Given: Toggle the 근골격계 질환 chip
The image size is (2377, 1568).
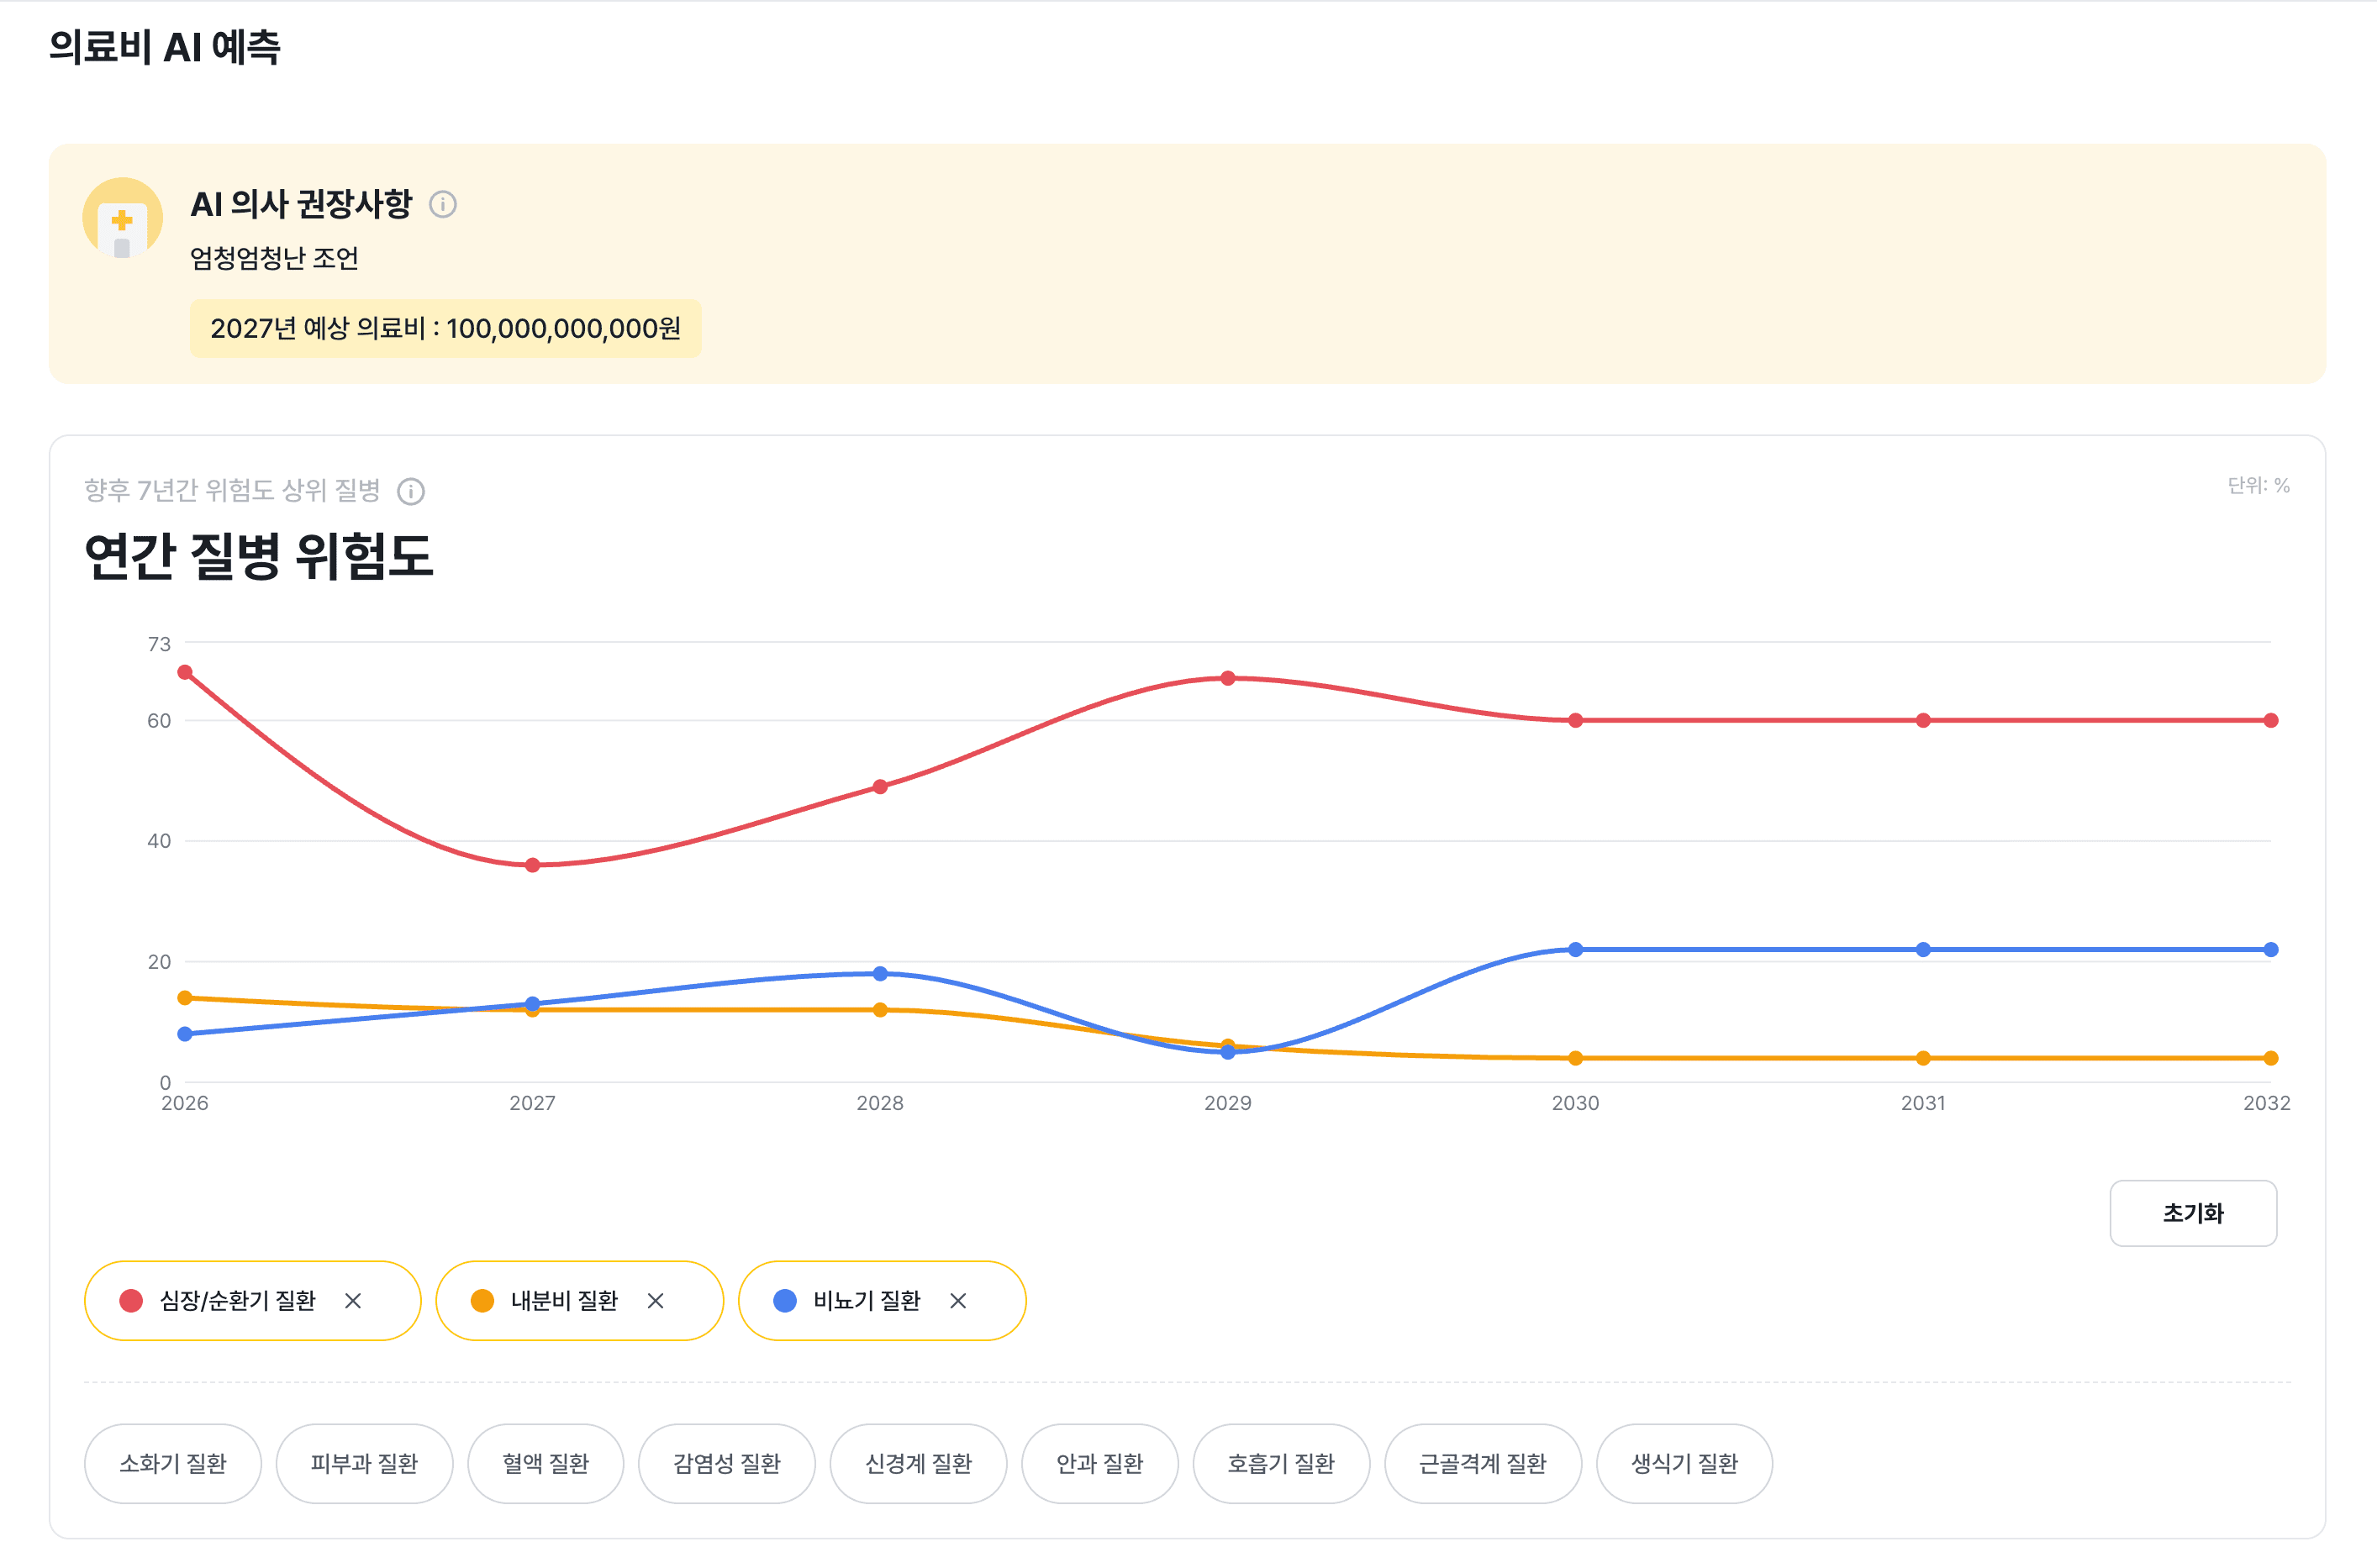Looking at the screenshot, I should coord(1482,1463).
